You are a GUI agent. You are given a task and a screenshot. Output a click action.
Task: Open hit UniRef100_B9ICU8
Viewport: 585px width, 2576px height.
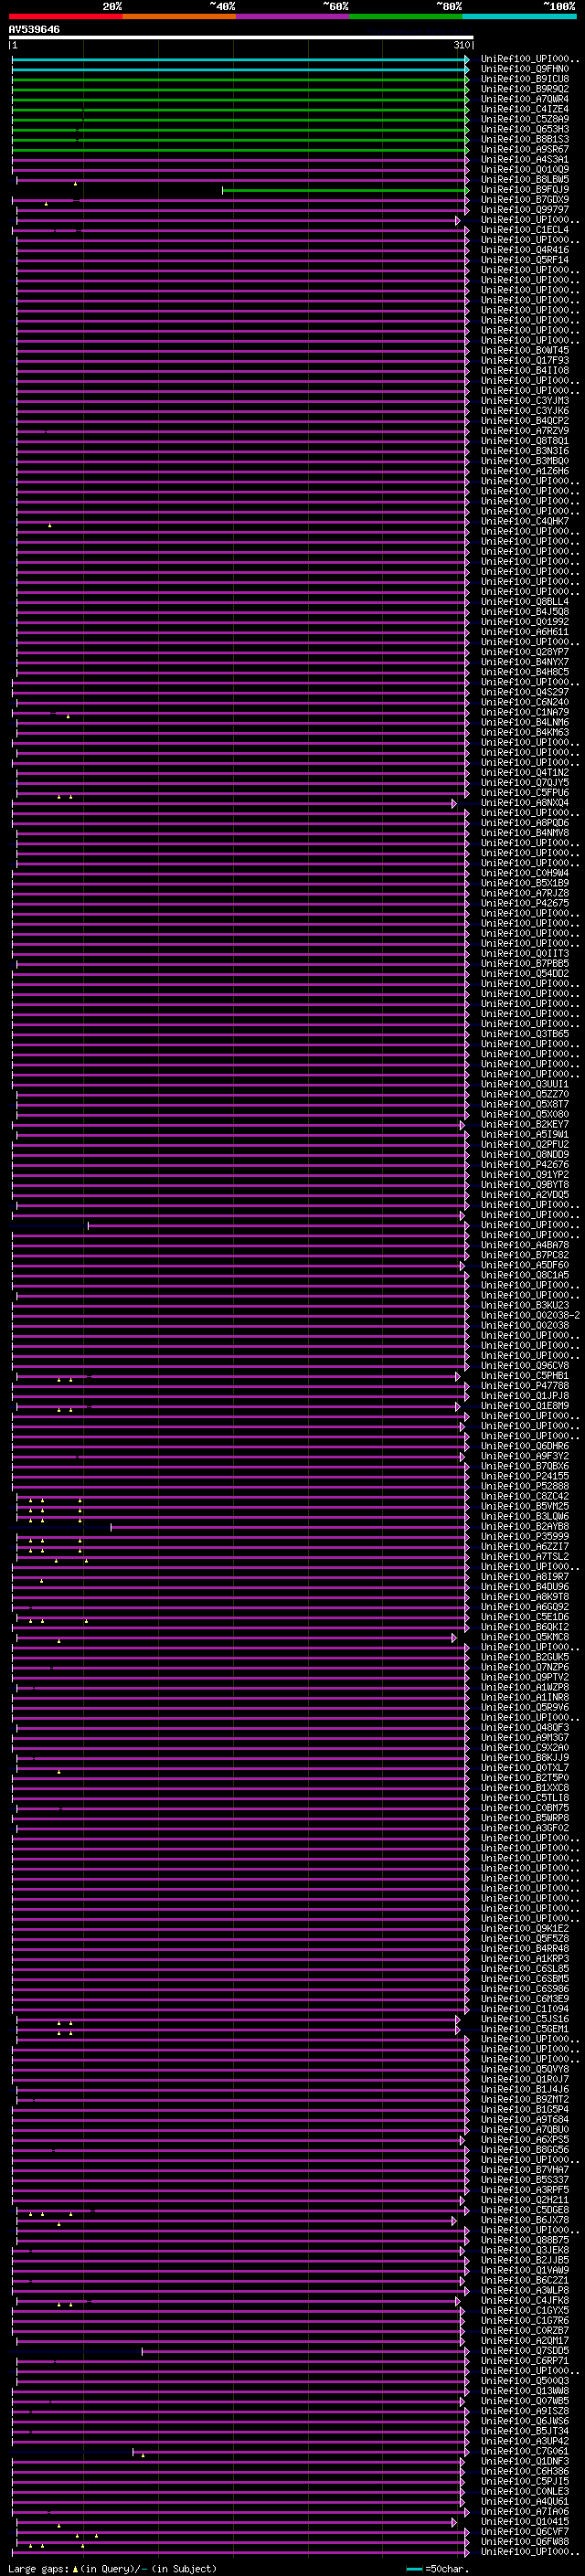[x=525, y=79]
